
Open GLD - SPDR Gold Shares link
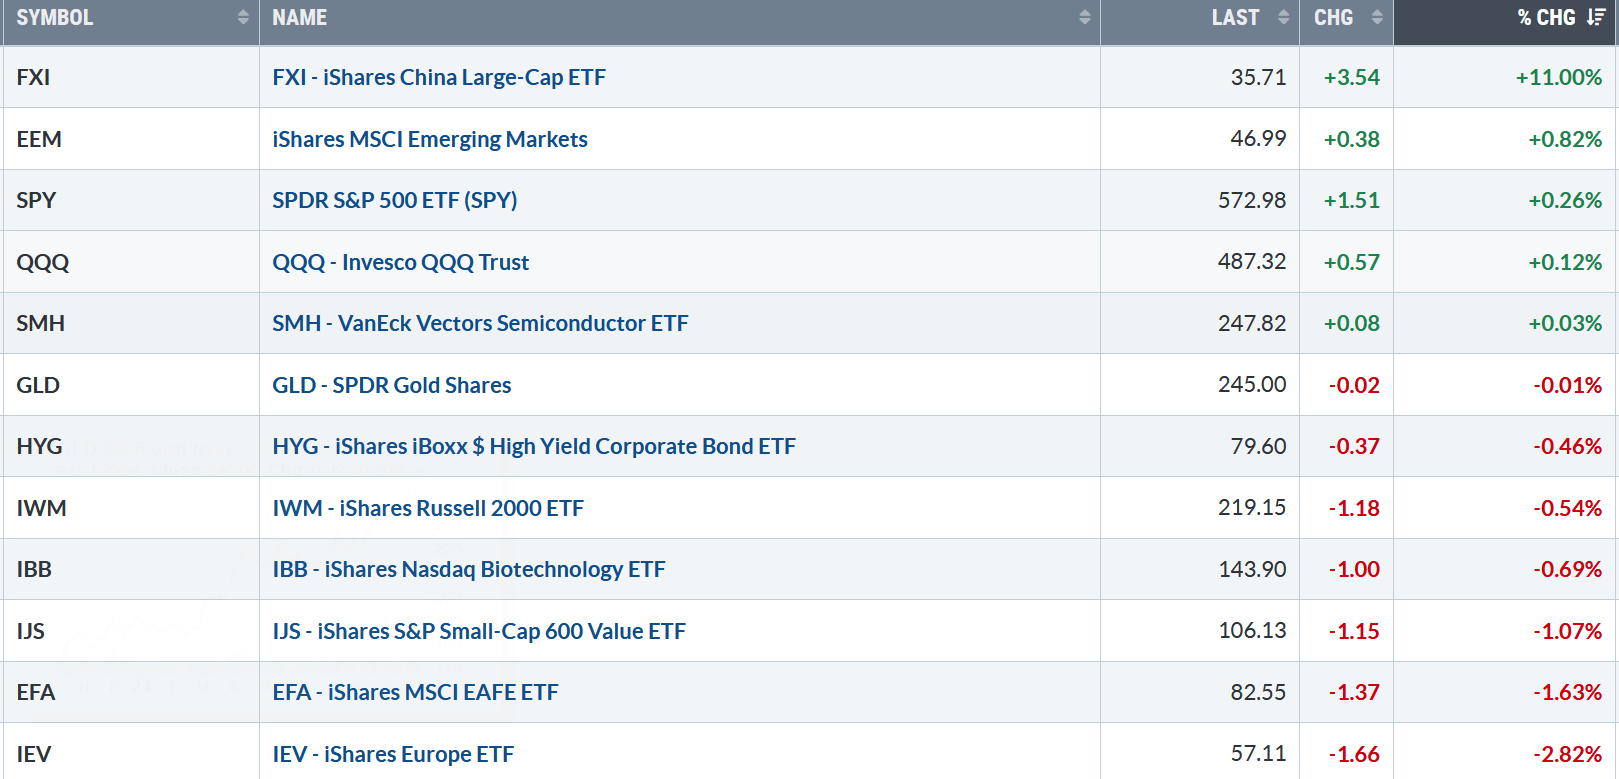[x=392, y=385]
